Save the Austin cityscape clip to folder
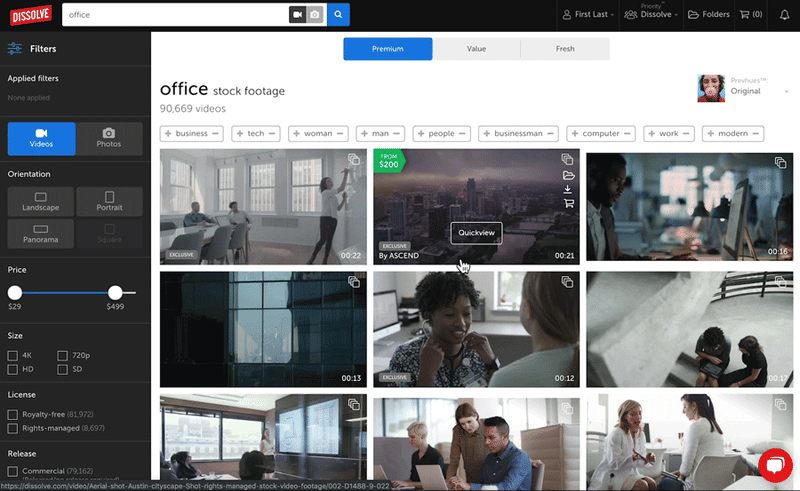 pyautogui.click(x=568, y=174)
